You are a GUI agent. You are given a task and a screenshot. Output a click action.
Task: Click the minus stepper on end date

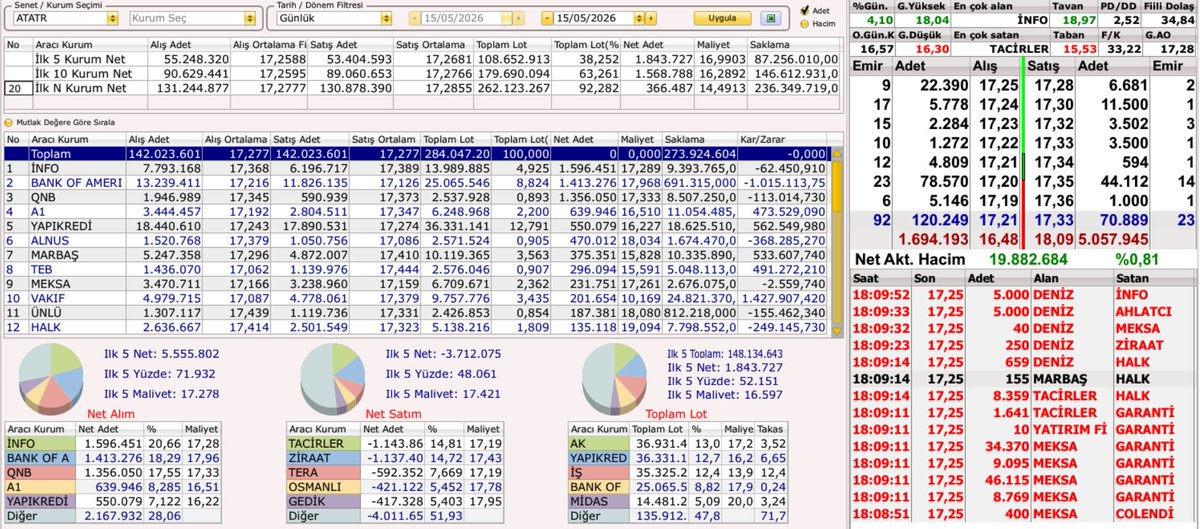[x=548, y=18]
